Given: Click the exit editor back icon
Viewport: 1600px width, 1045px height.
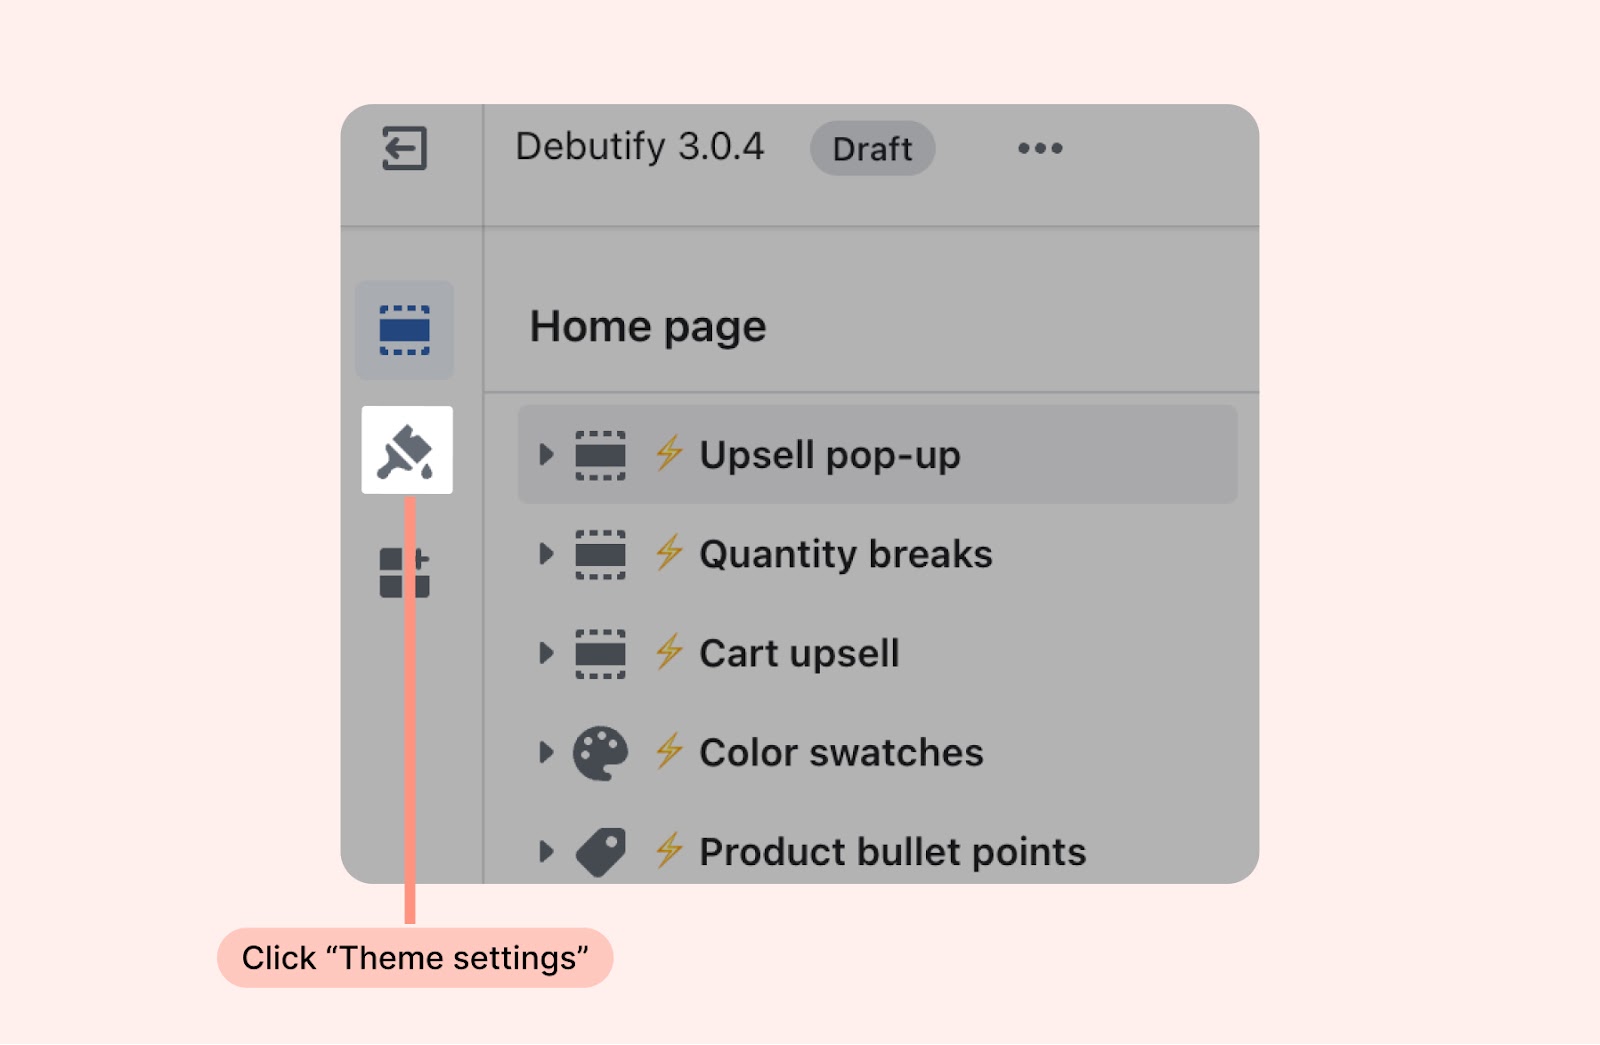Looking at the screenshot, I should pos(404,148).
